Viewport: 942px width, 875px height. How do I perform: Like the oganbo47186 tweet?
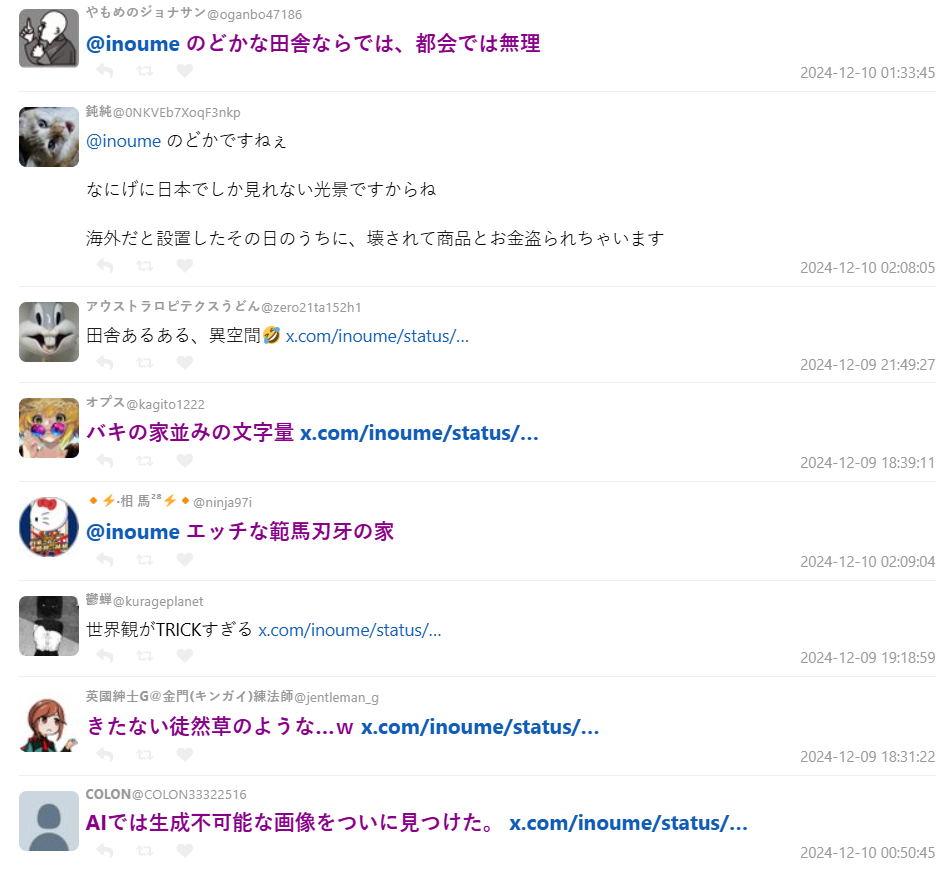pyautogui.click(x=185, y=71)
